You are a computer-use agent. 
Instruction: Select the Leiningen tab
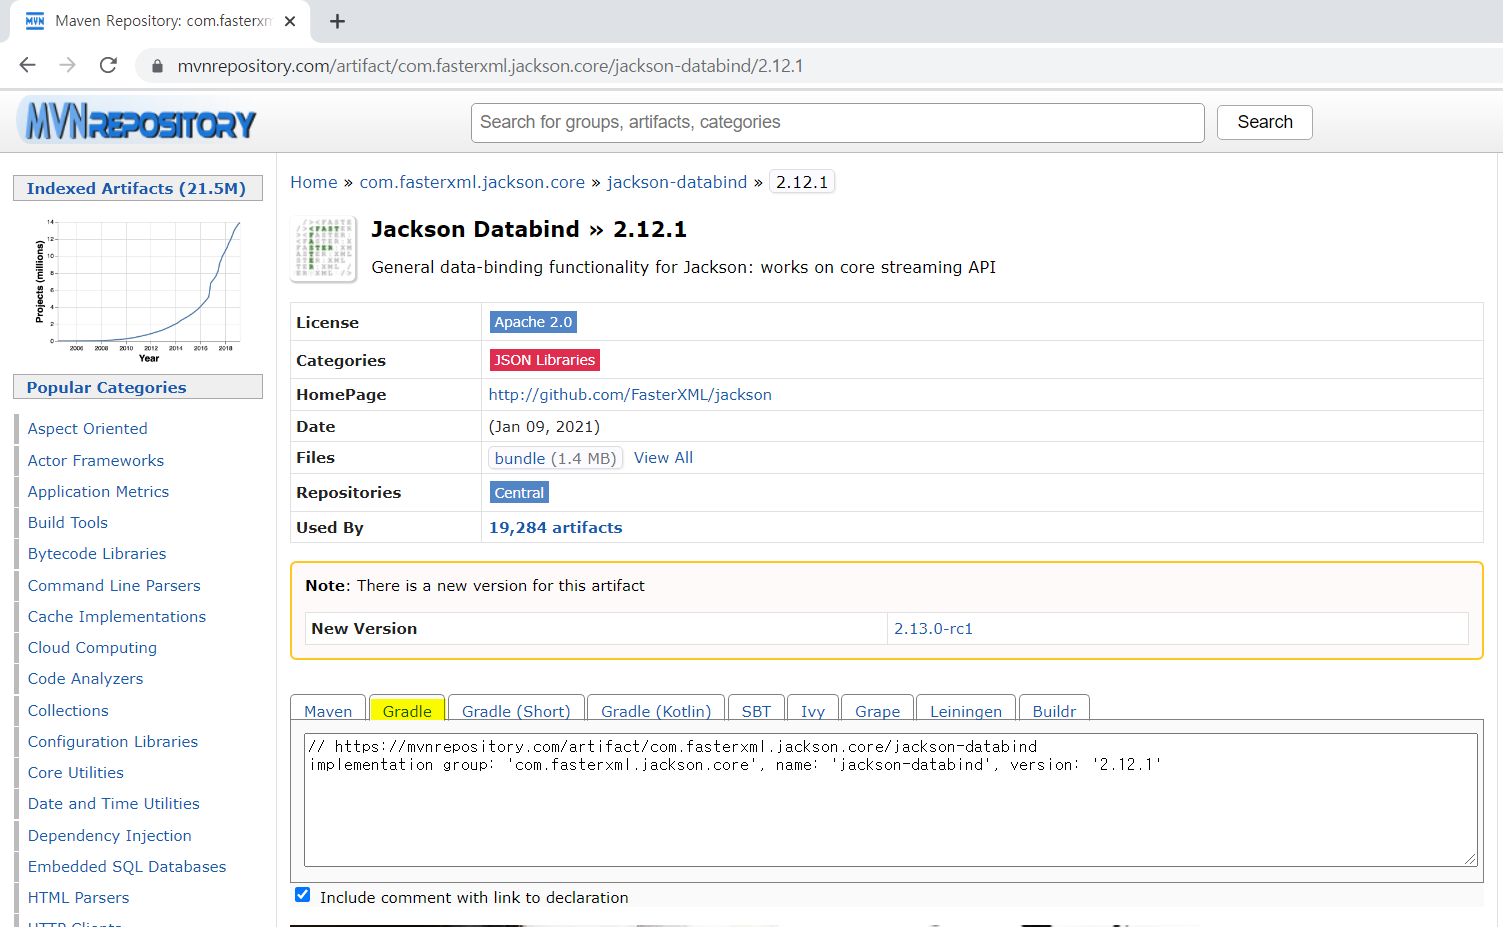pos(966,710)
